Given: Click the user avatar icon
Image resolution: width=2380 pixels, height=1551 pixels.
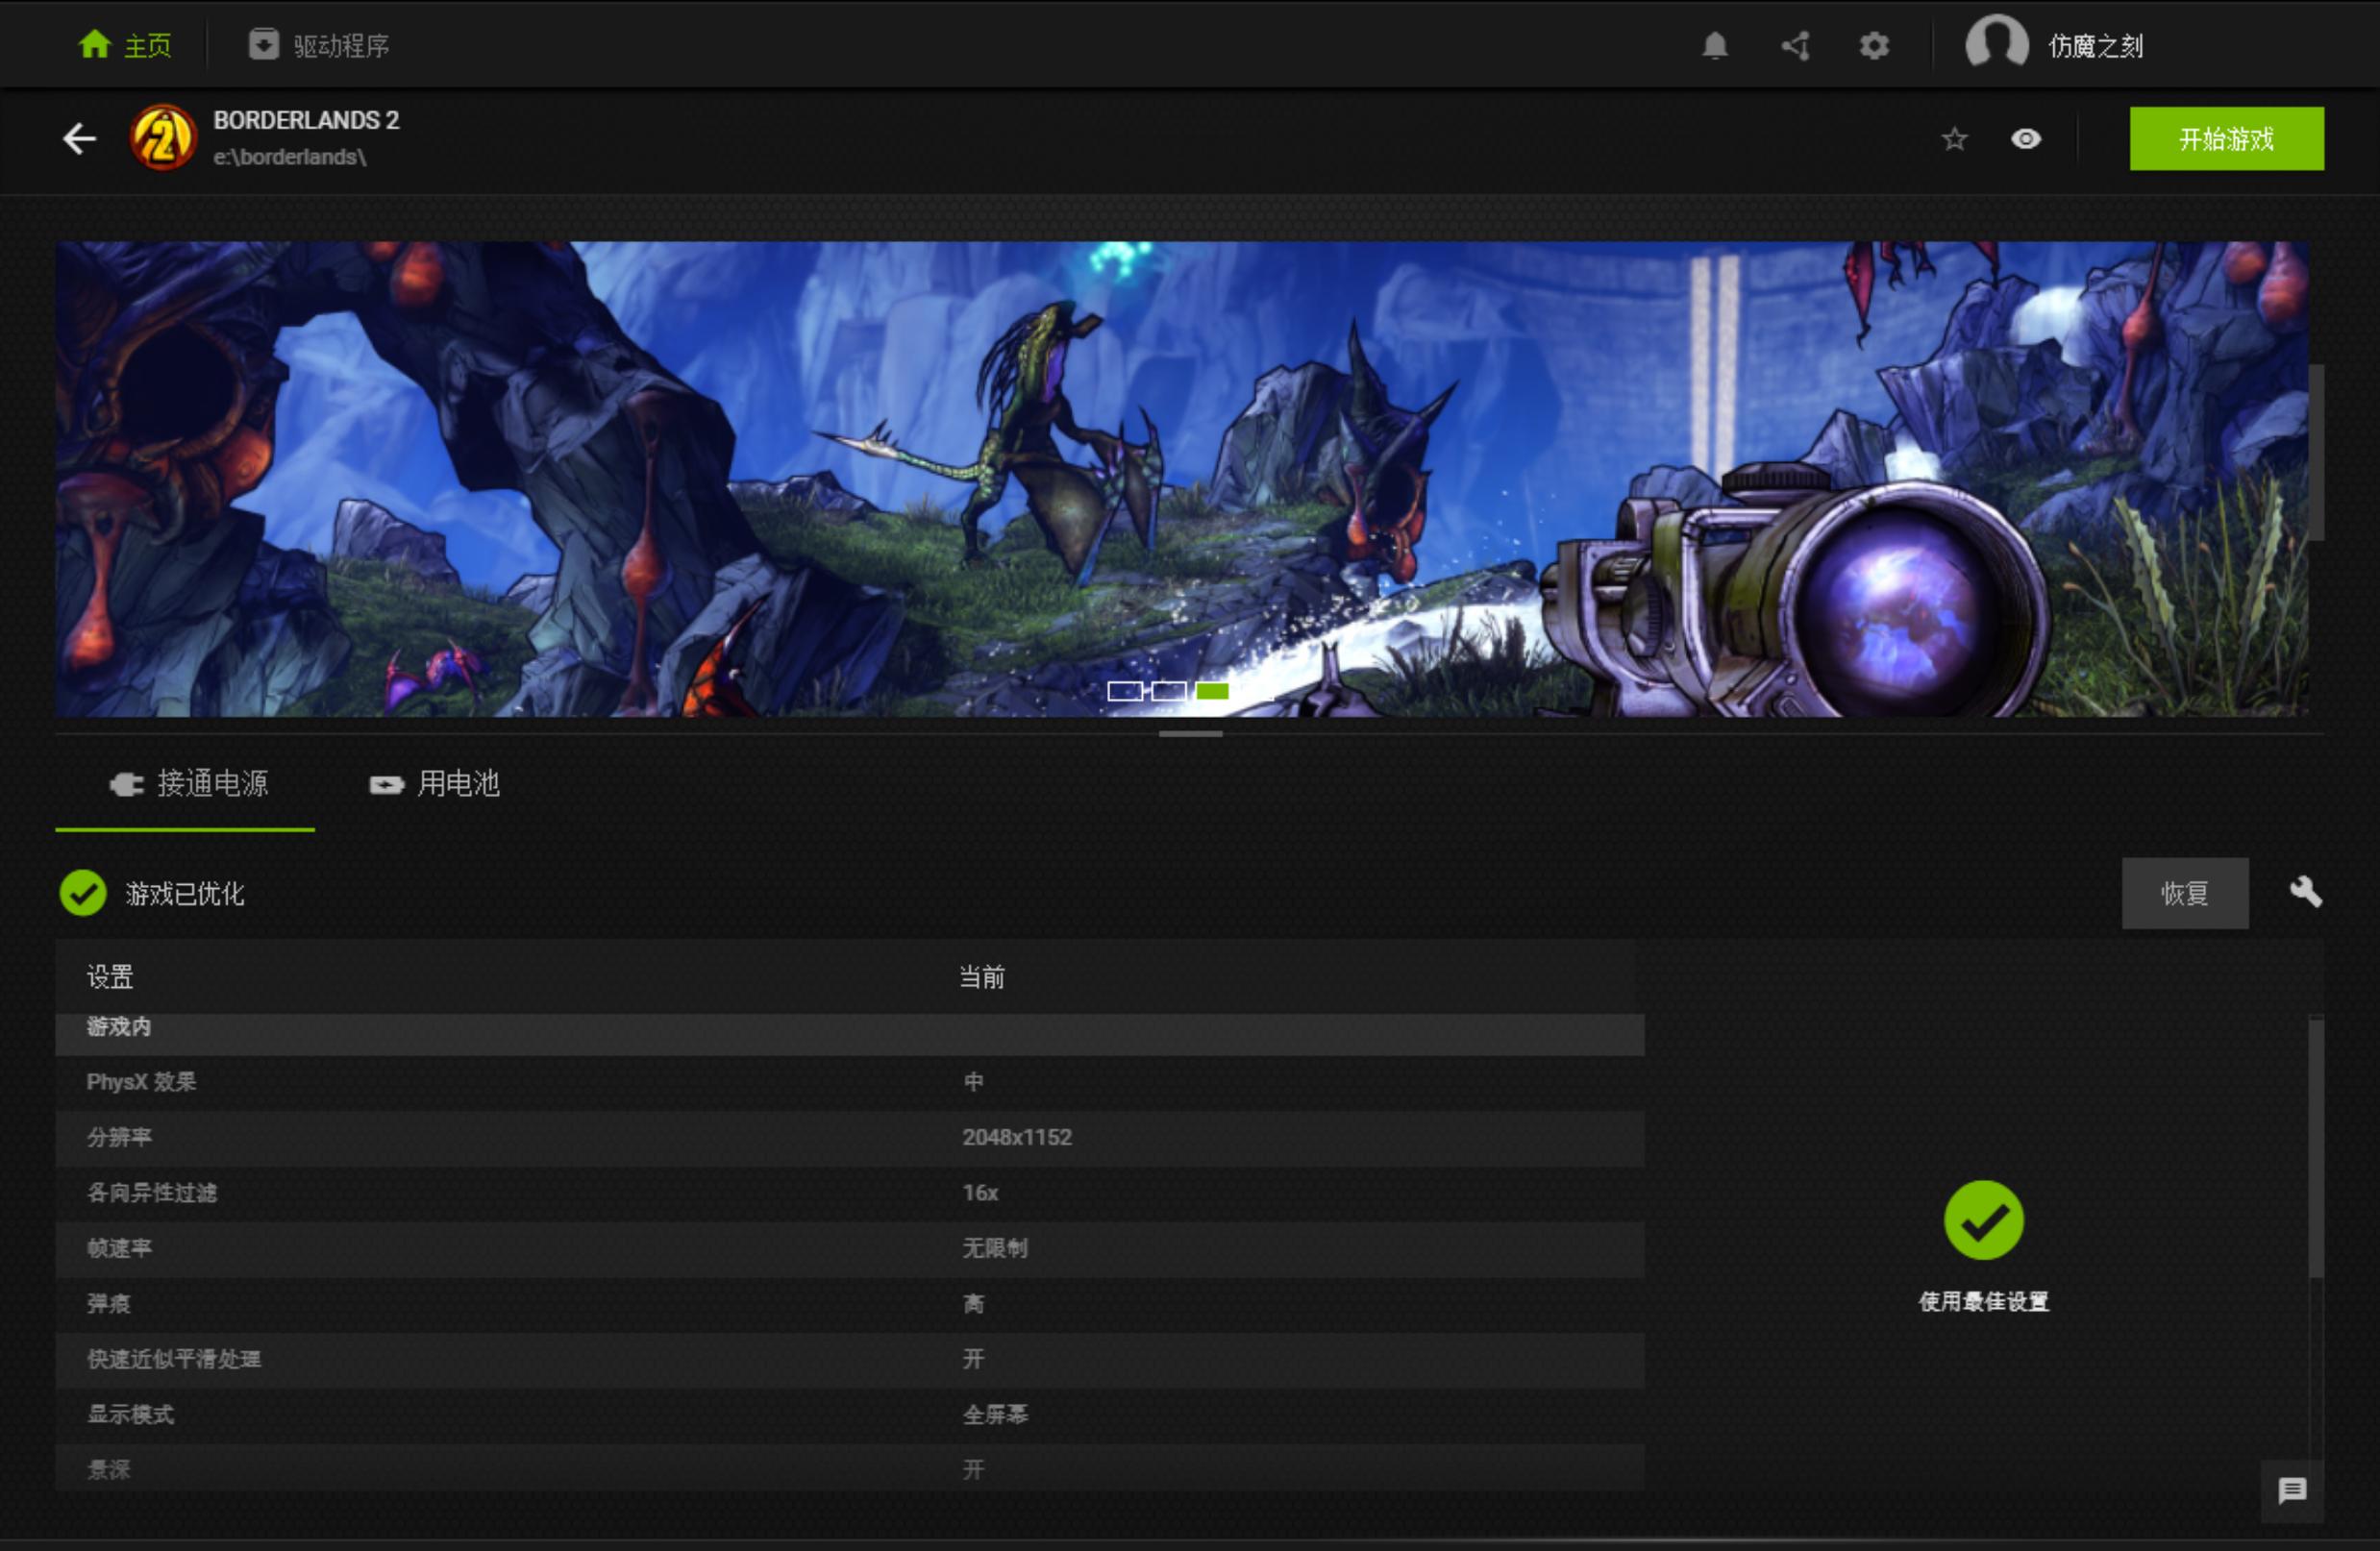Looking at the screenshot, I should coord(1996,44).
